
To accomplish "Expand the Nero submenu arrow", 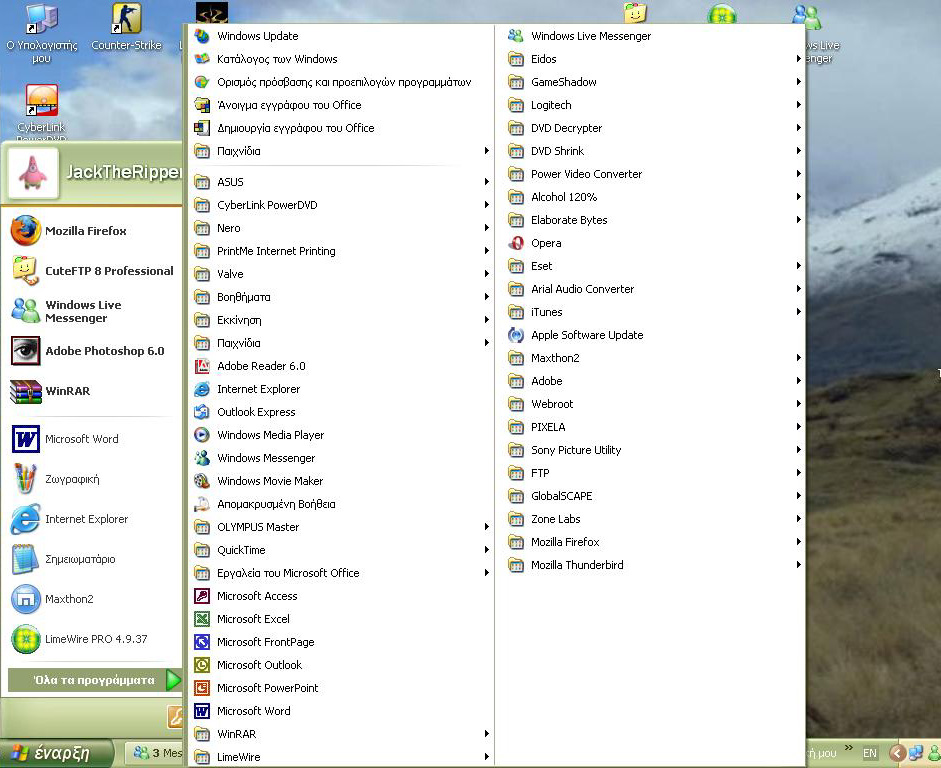I will coord(487,228).
